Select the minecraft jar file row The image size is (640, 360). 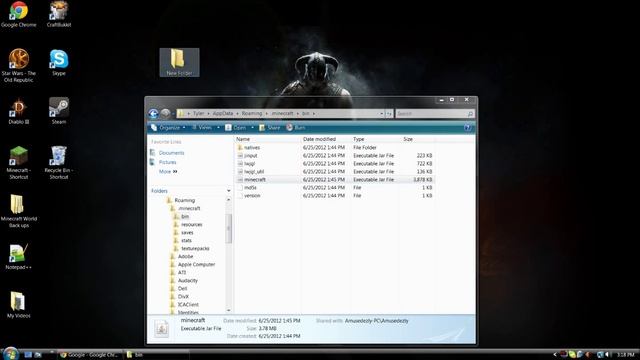(x=335, y=180)
